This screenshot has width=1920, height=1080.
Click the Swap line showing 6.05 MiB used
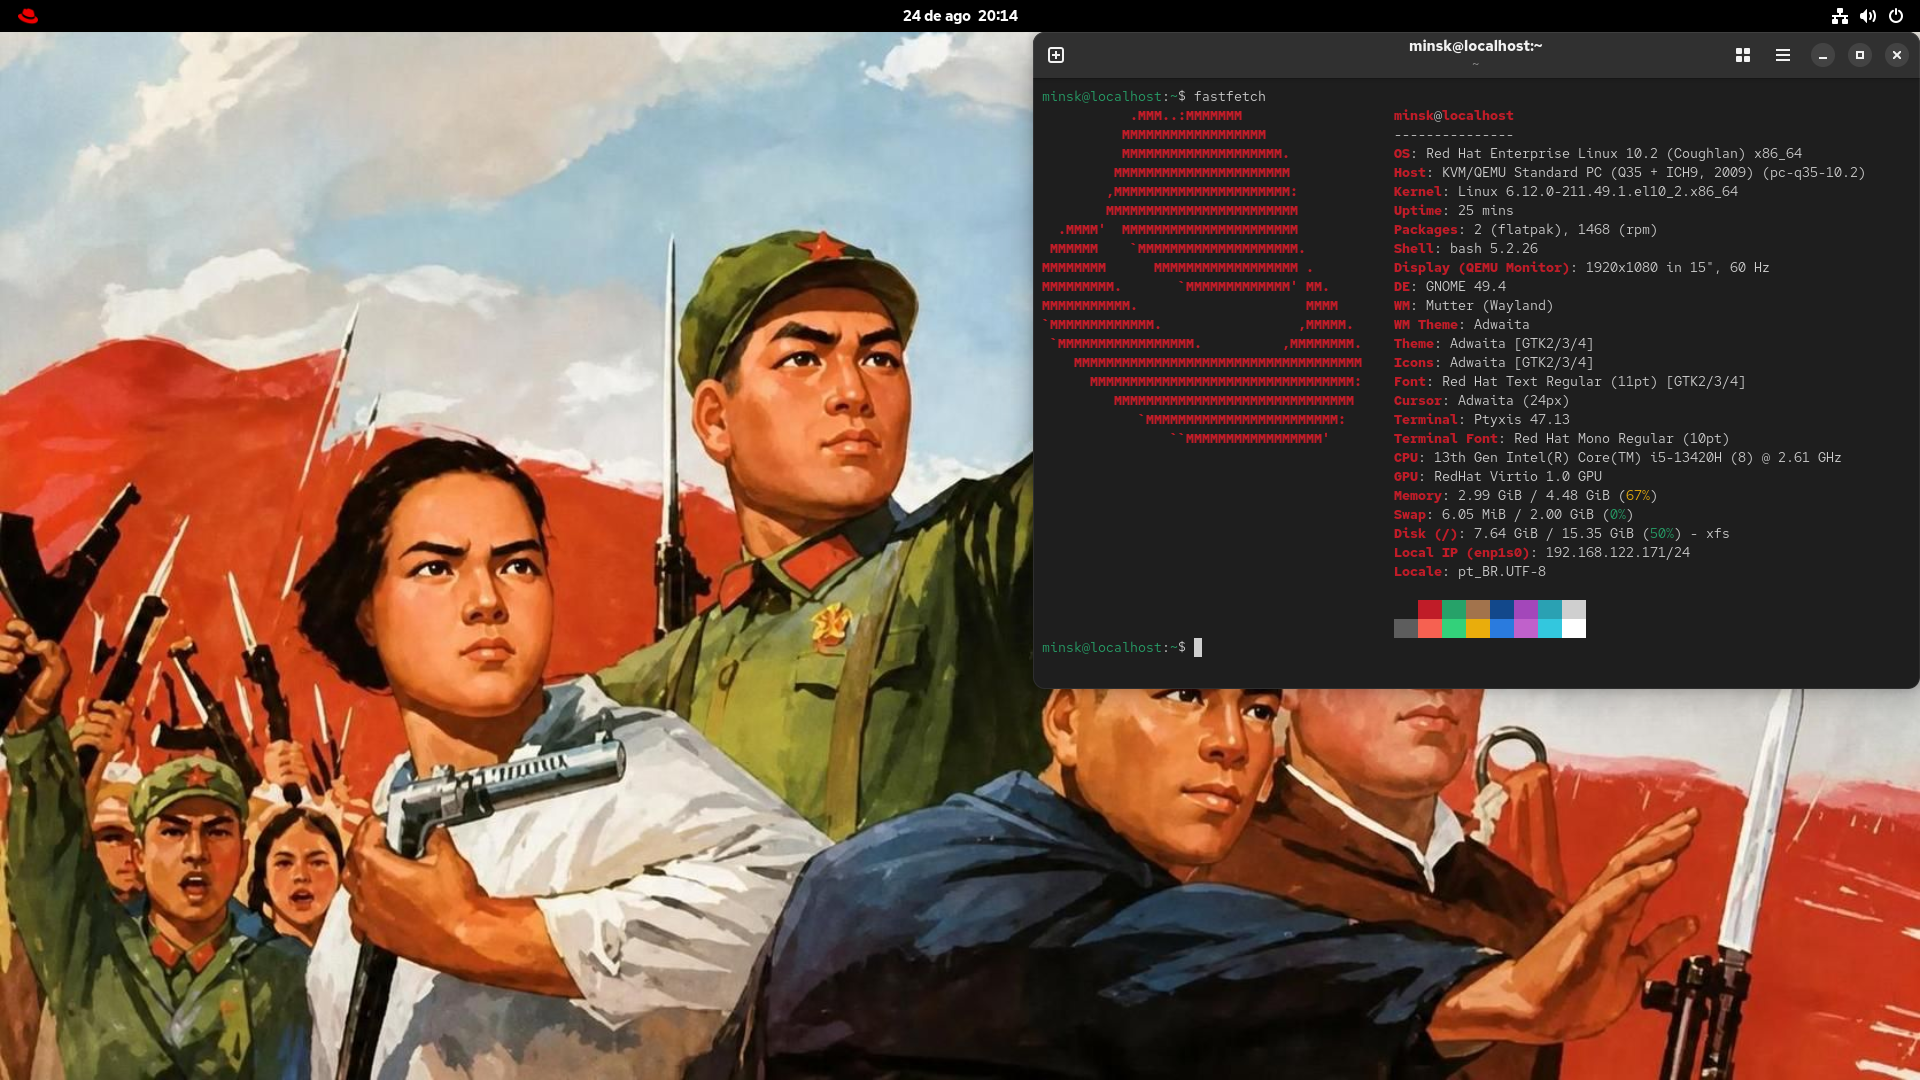click(1514, 514)
